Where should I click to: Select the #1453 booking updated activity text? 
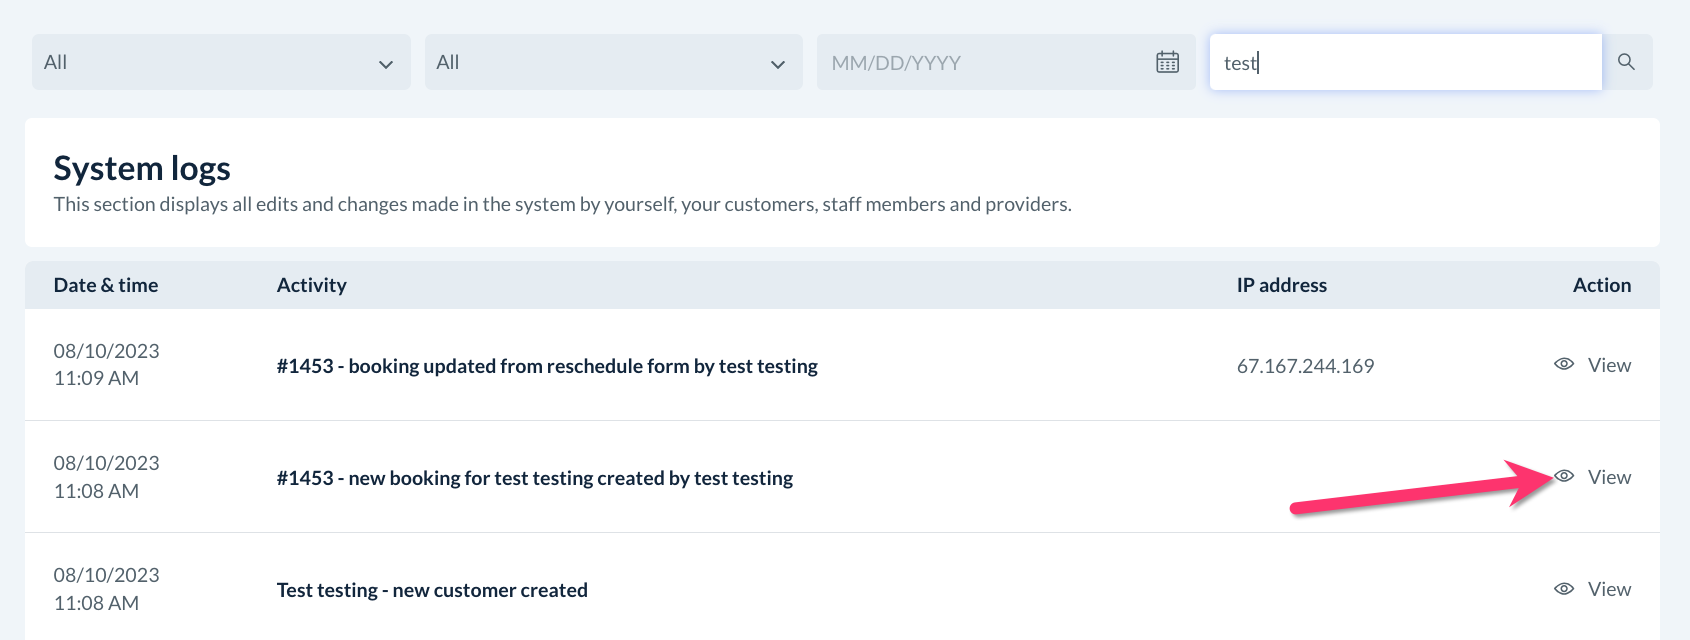click(x=547, y=366)
